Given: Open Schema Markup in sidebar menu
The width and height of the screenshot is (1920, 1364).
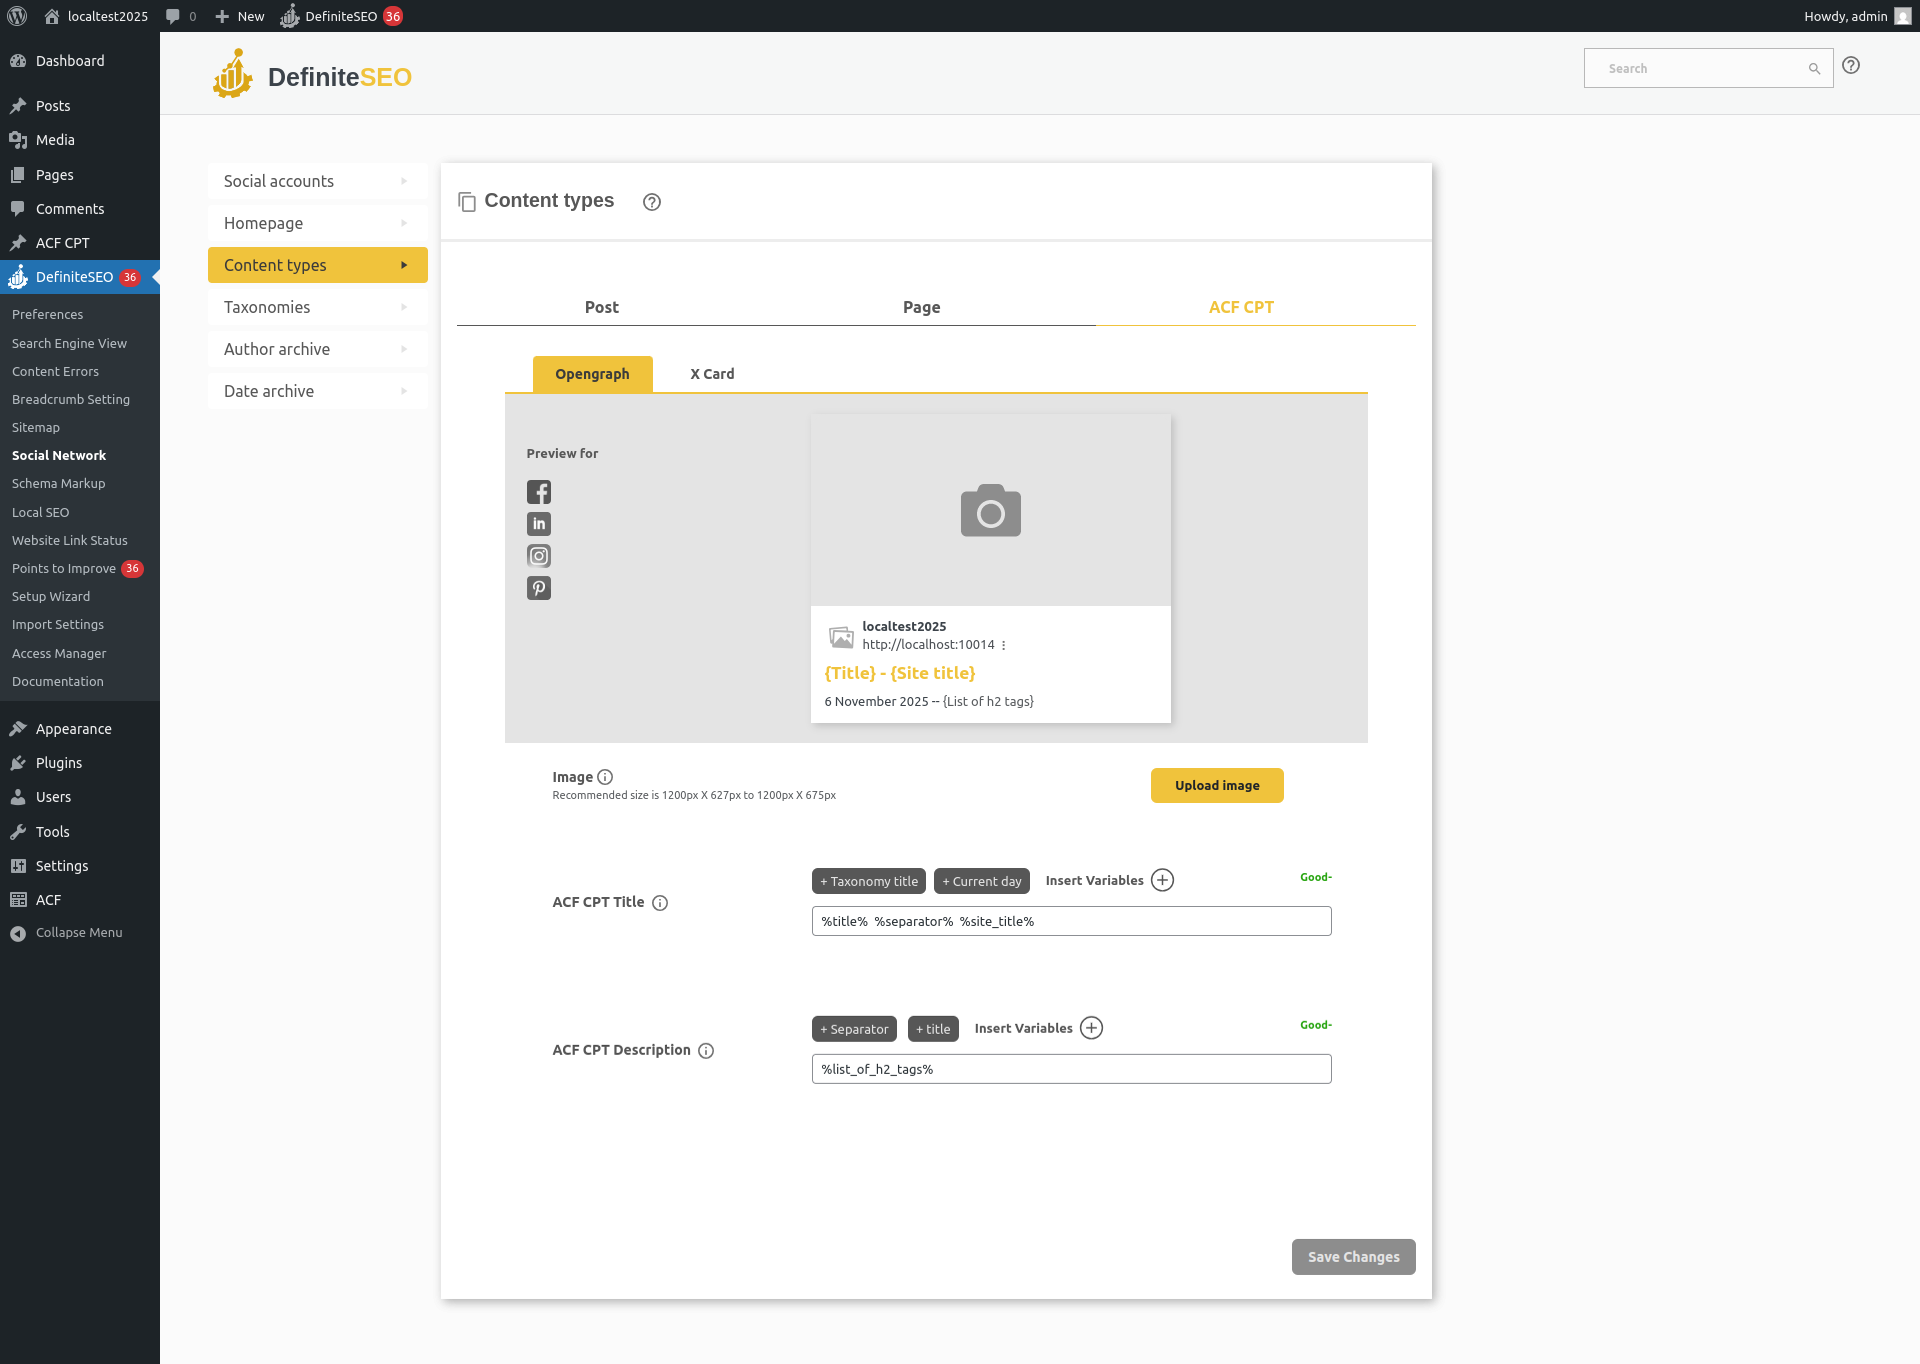Looking at the screenshot, I should pyautogui.click(x=58, y=483).
